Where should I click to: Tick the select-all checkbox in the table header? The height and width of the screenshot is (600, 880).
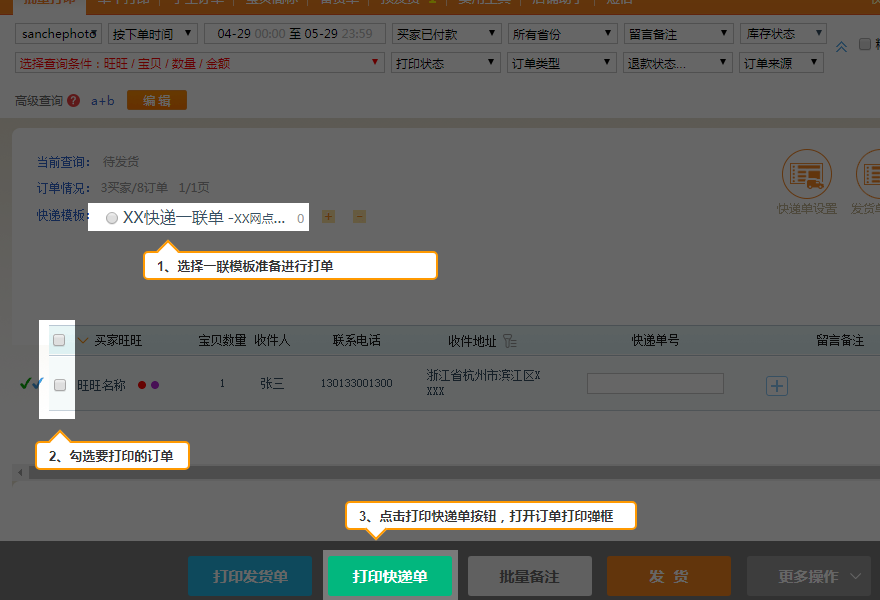[59, 340]
